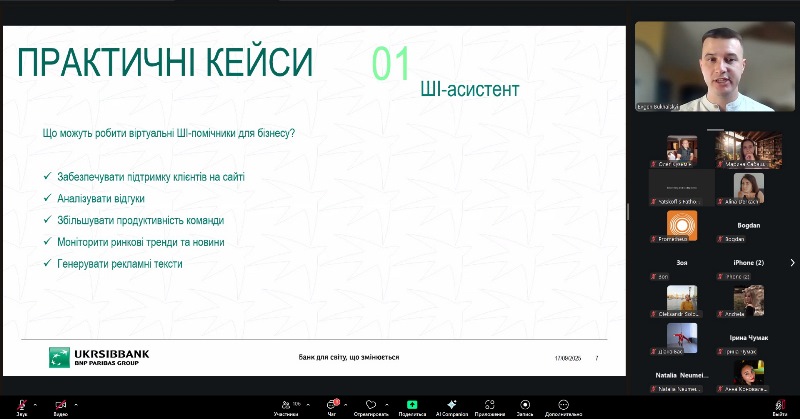The width and height of the screenshot is (800, 419).
Task: Click muted mic icon on iPhone (2) label
Action: coord(720,277)
